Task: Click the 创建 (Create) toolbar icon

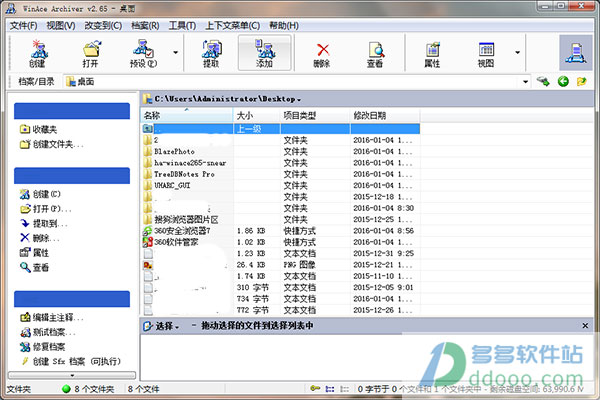Action: tap(38, 53)
